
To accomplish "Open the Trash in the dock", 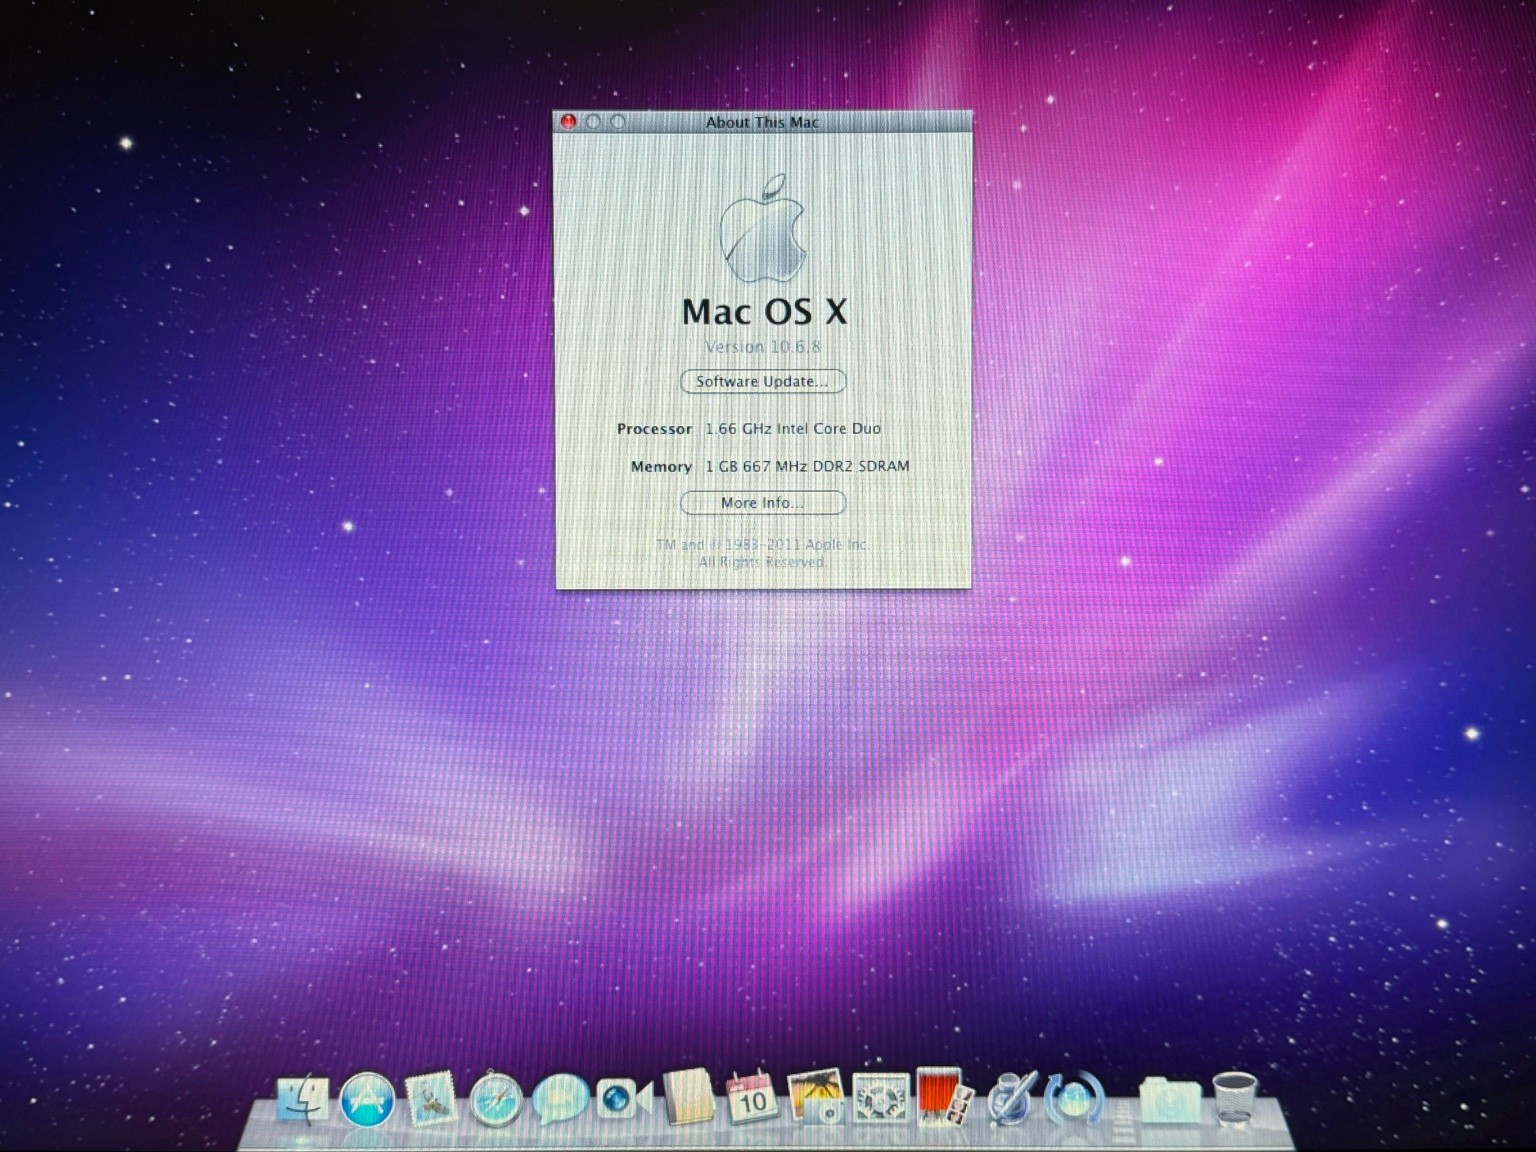I will pos(1234,1099).
